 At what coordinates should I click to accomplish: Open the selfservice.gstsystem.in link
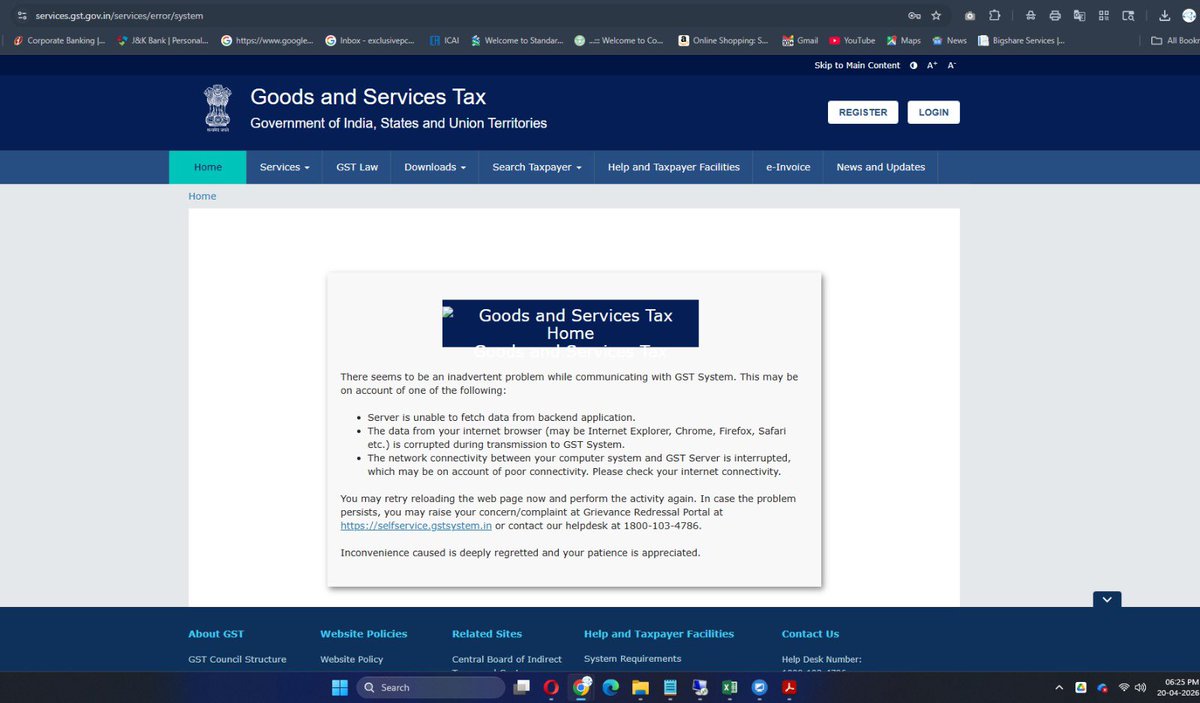[416, 526]
